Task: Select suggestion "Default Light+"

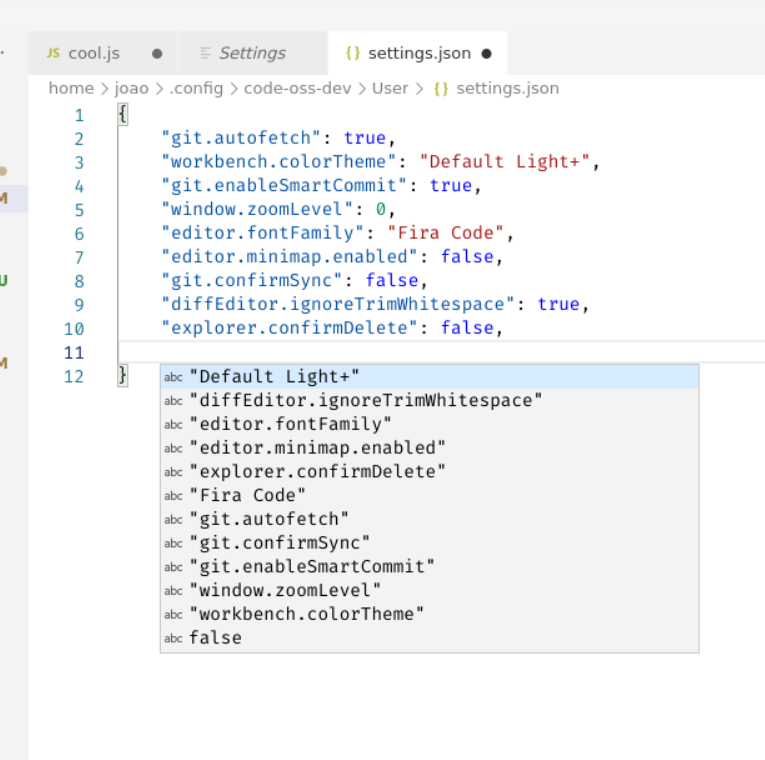Action: coord(429,377)
